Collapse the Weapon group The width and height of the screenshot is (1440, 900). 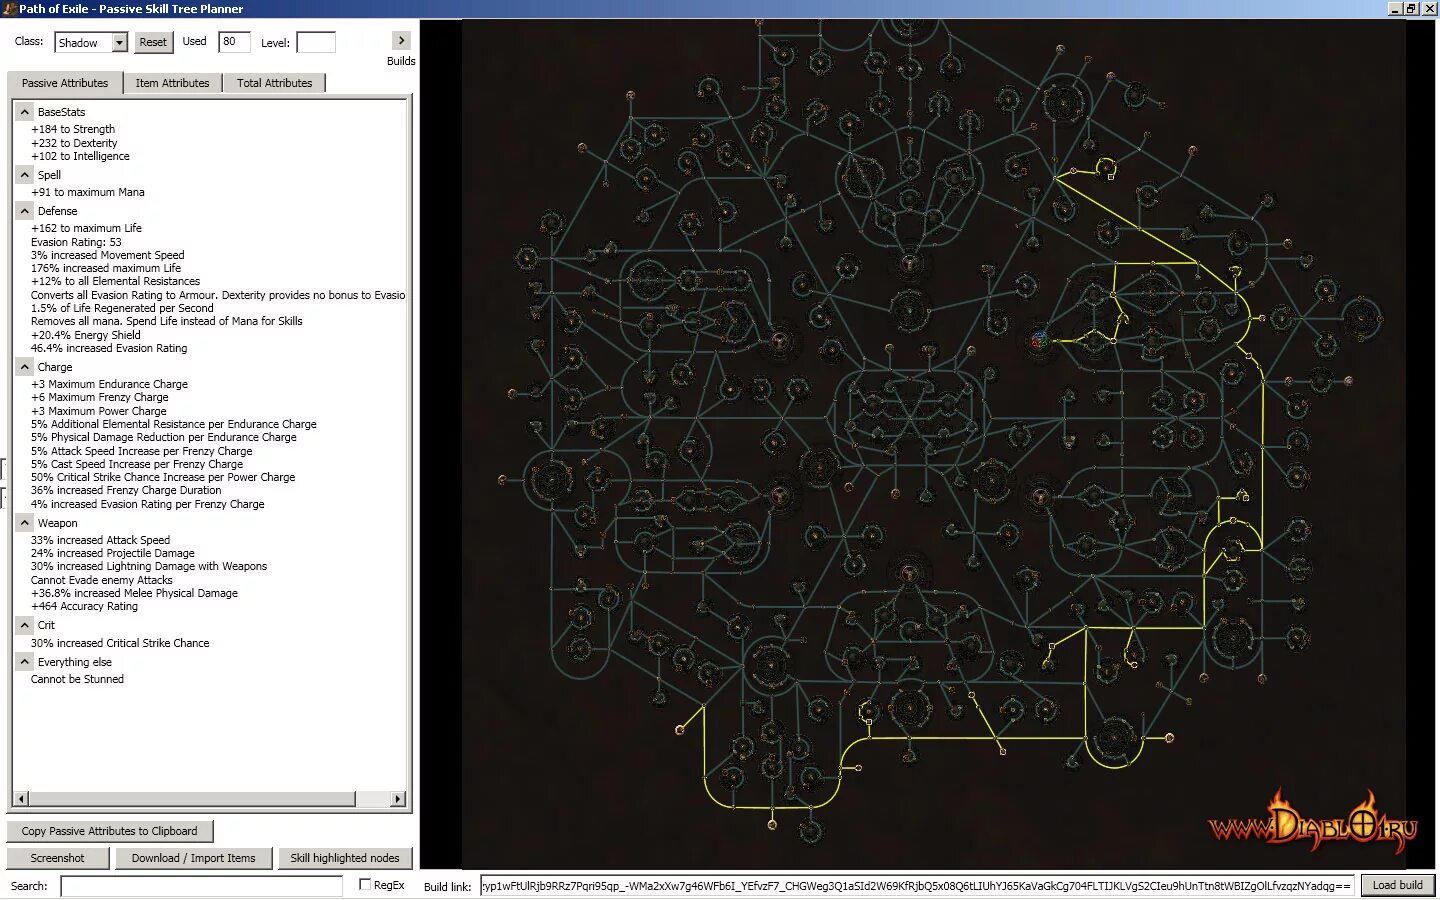click(25, 523)
